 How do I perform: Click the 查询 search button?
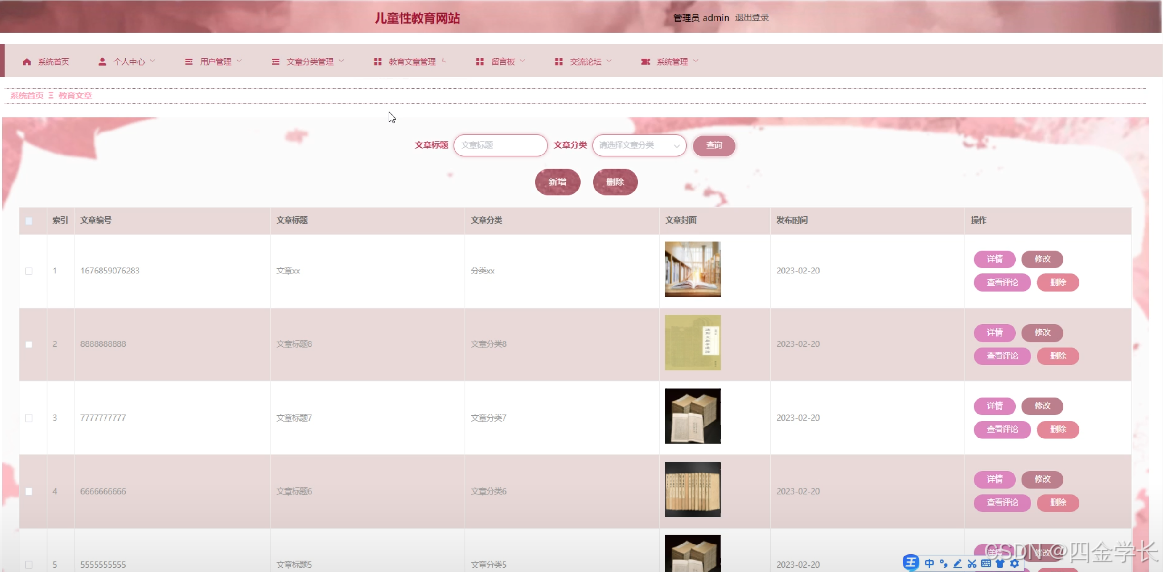(x=714, y=146)
